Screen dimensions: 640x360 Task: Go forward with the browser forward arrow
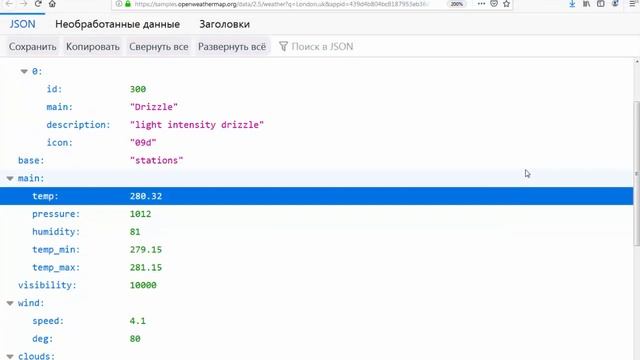coord(23,4)
